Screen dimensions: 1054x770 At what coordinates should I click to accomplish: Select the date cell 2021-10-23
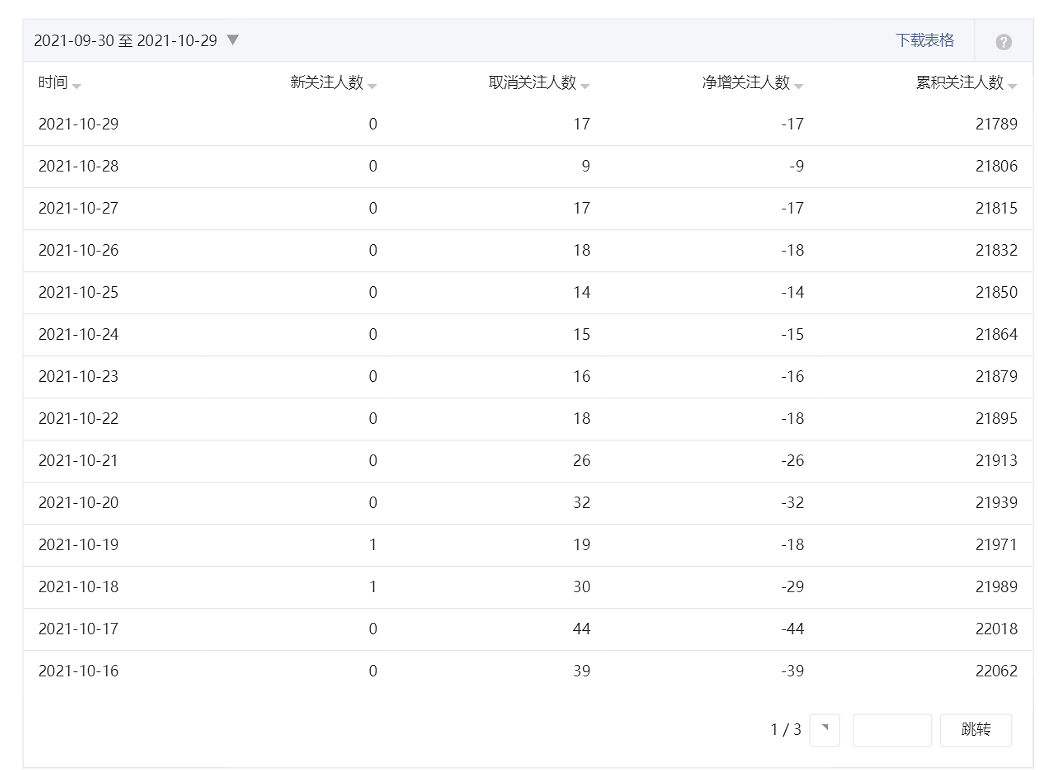(79, 376)
